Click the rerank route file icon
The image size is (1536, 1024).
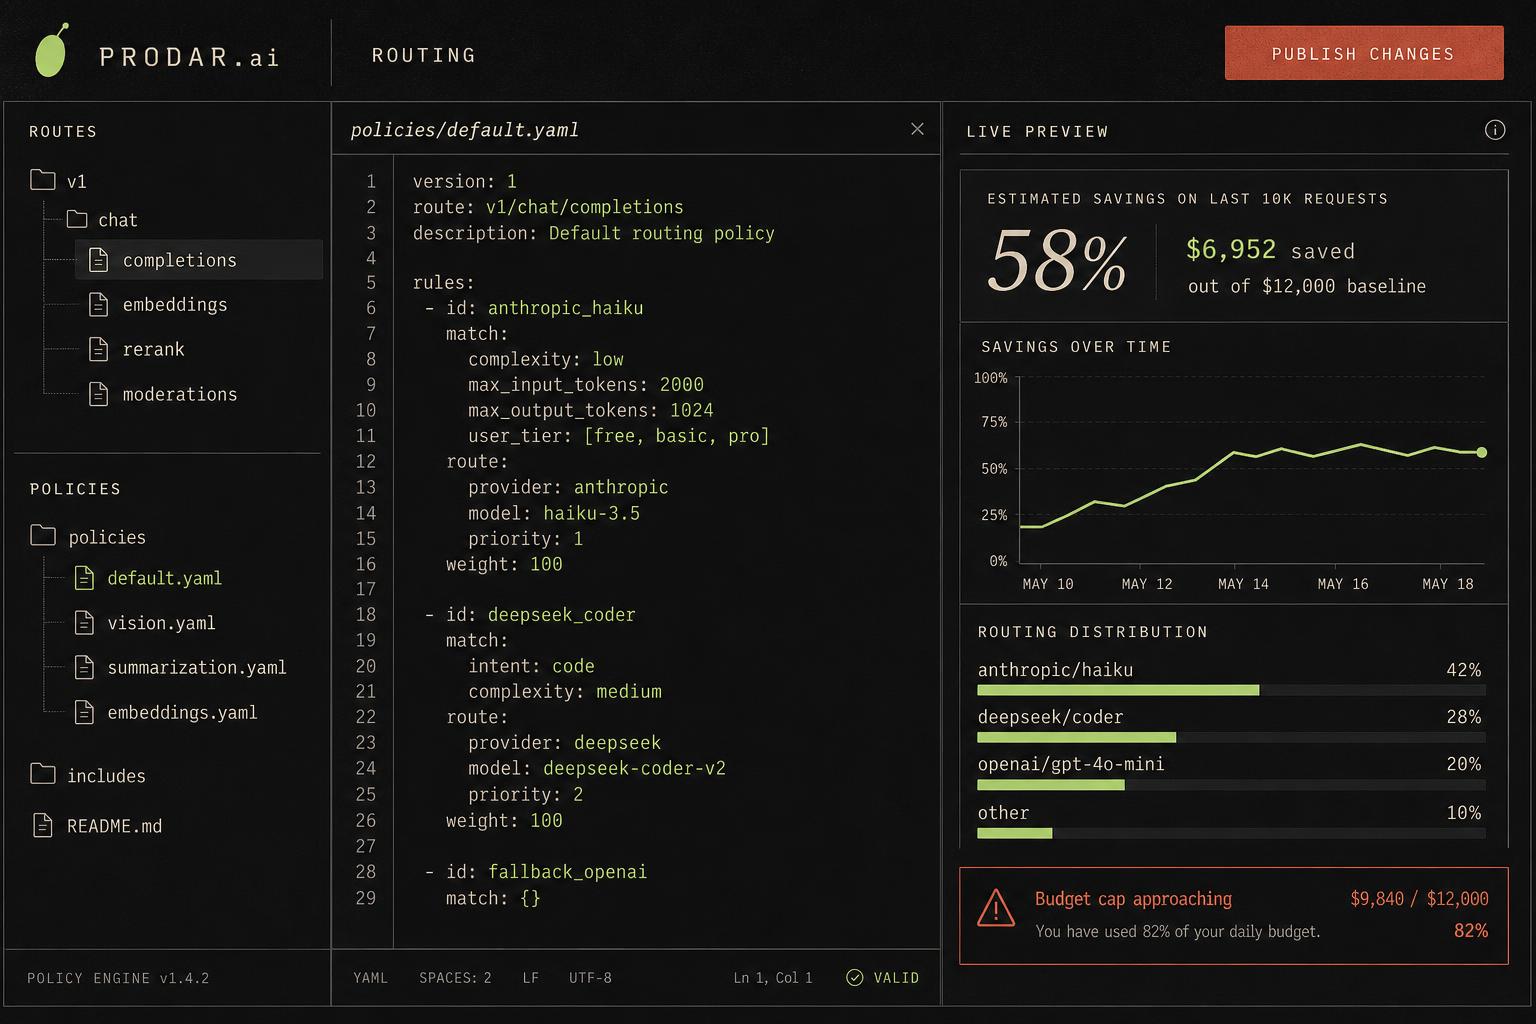coord(98,349)
